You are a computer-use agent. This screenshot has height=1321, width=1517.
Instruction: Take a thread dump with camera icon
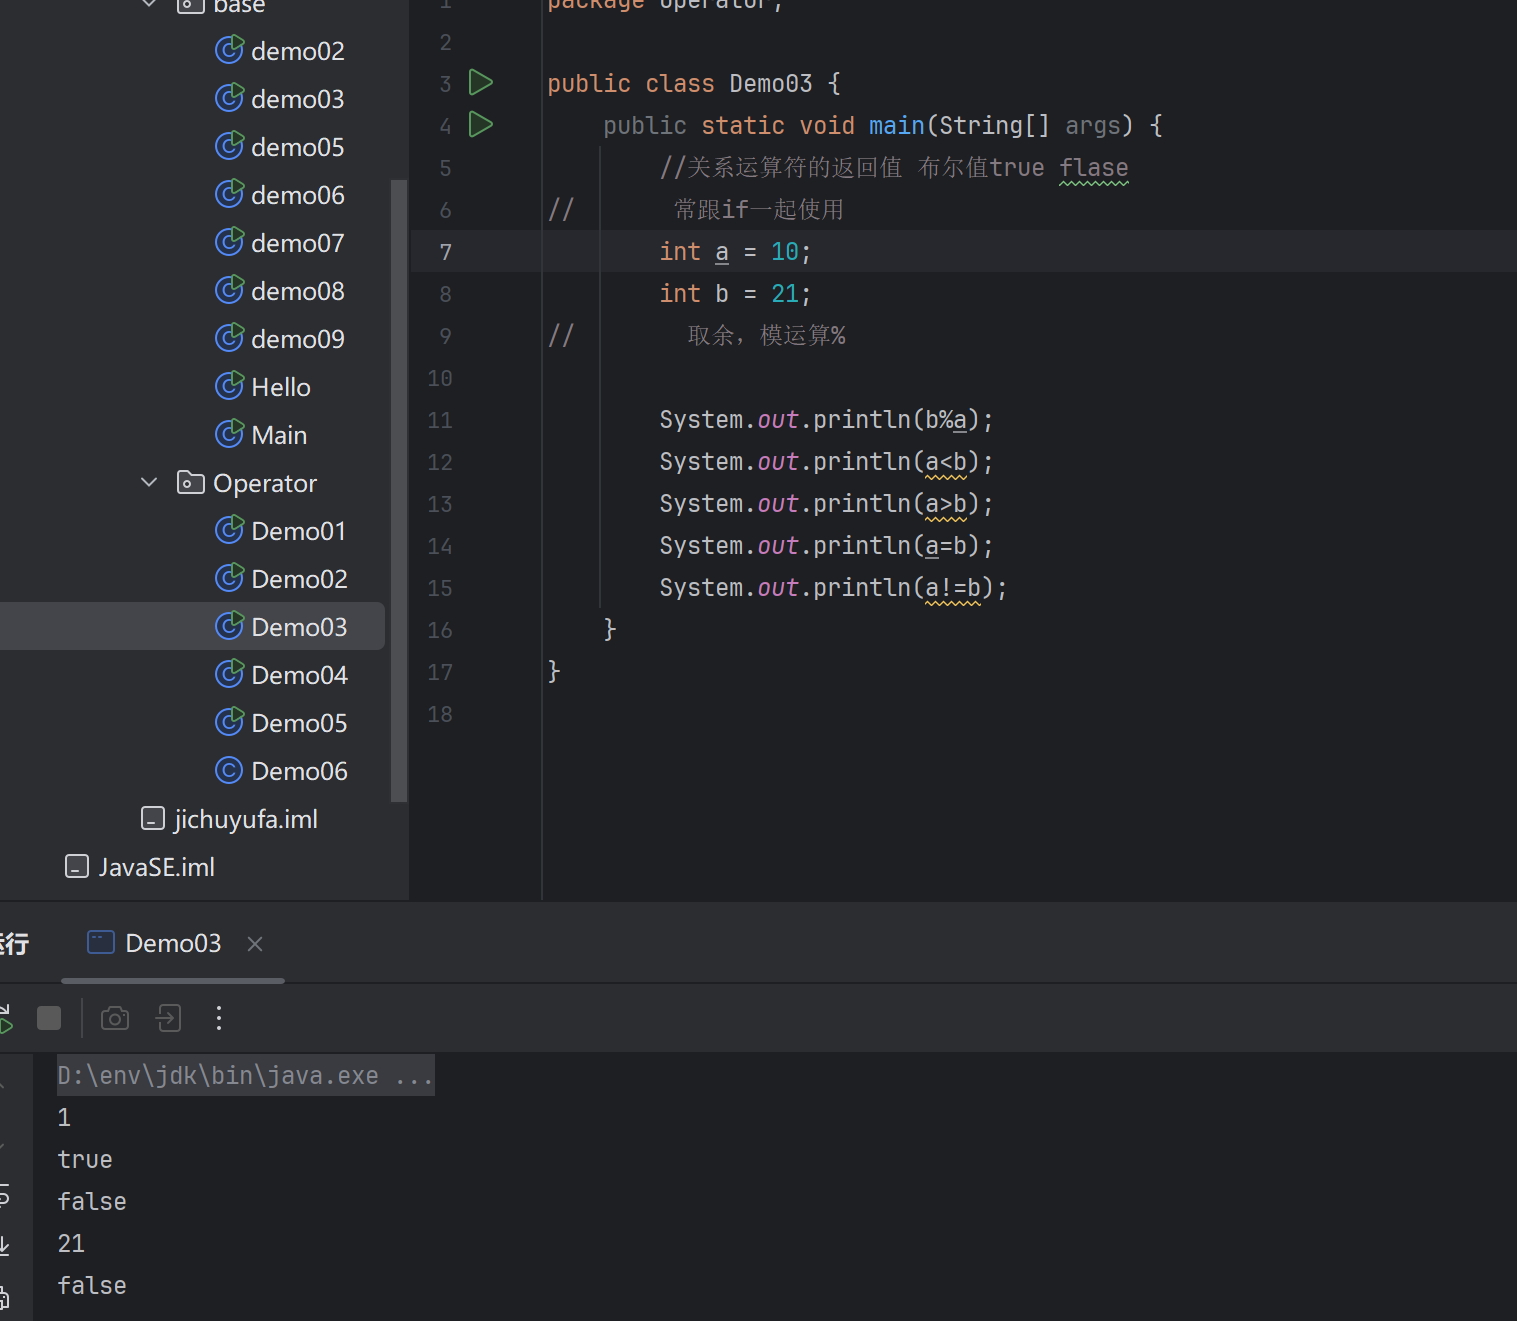pyautogui.click(x=115, y=1018)
